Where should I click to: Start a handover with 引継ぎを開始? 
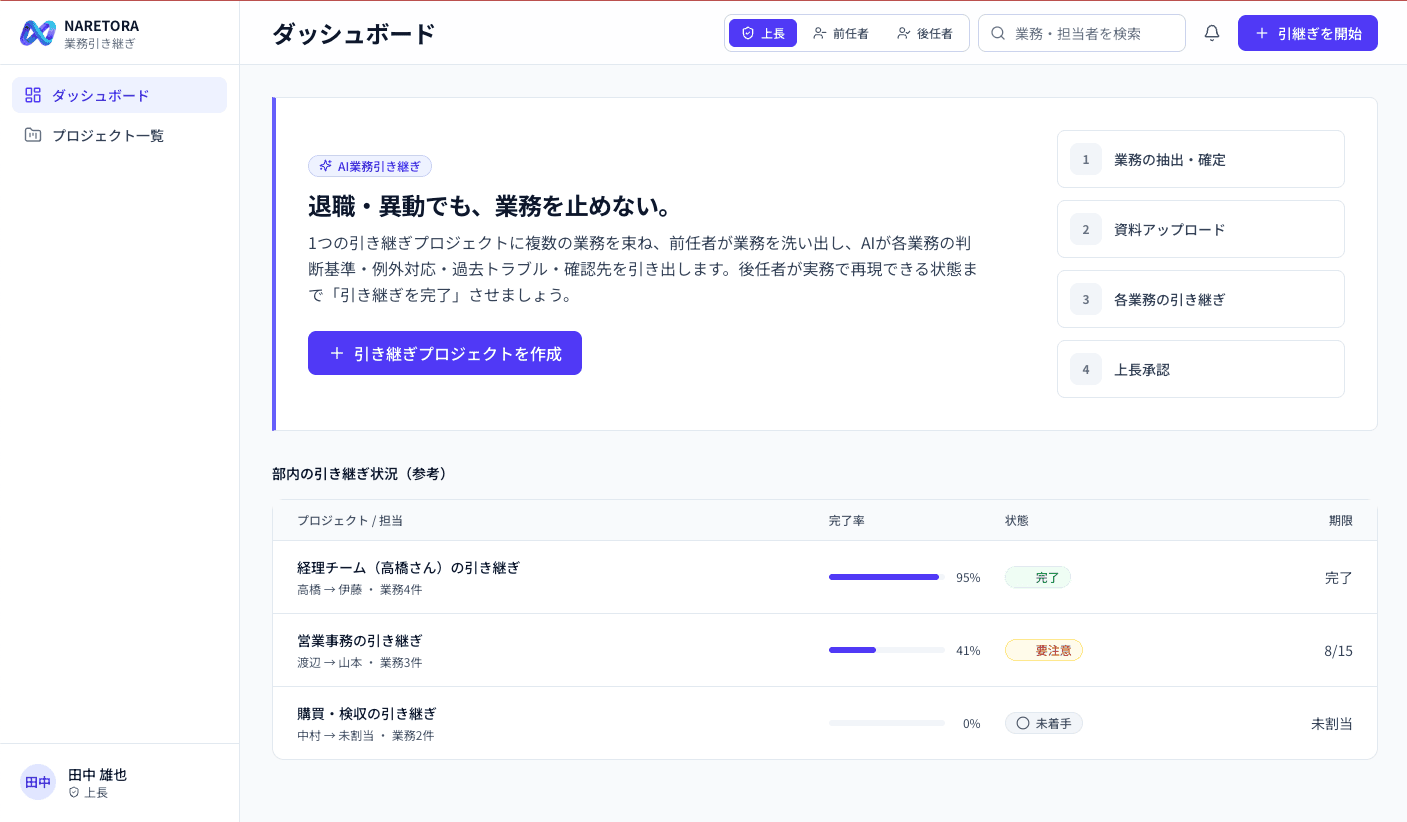click(1308, 33)
